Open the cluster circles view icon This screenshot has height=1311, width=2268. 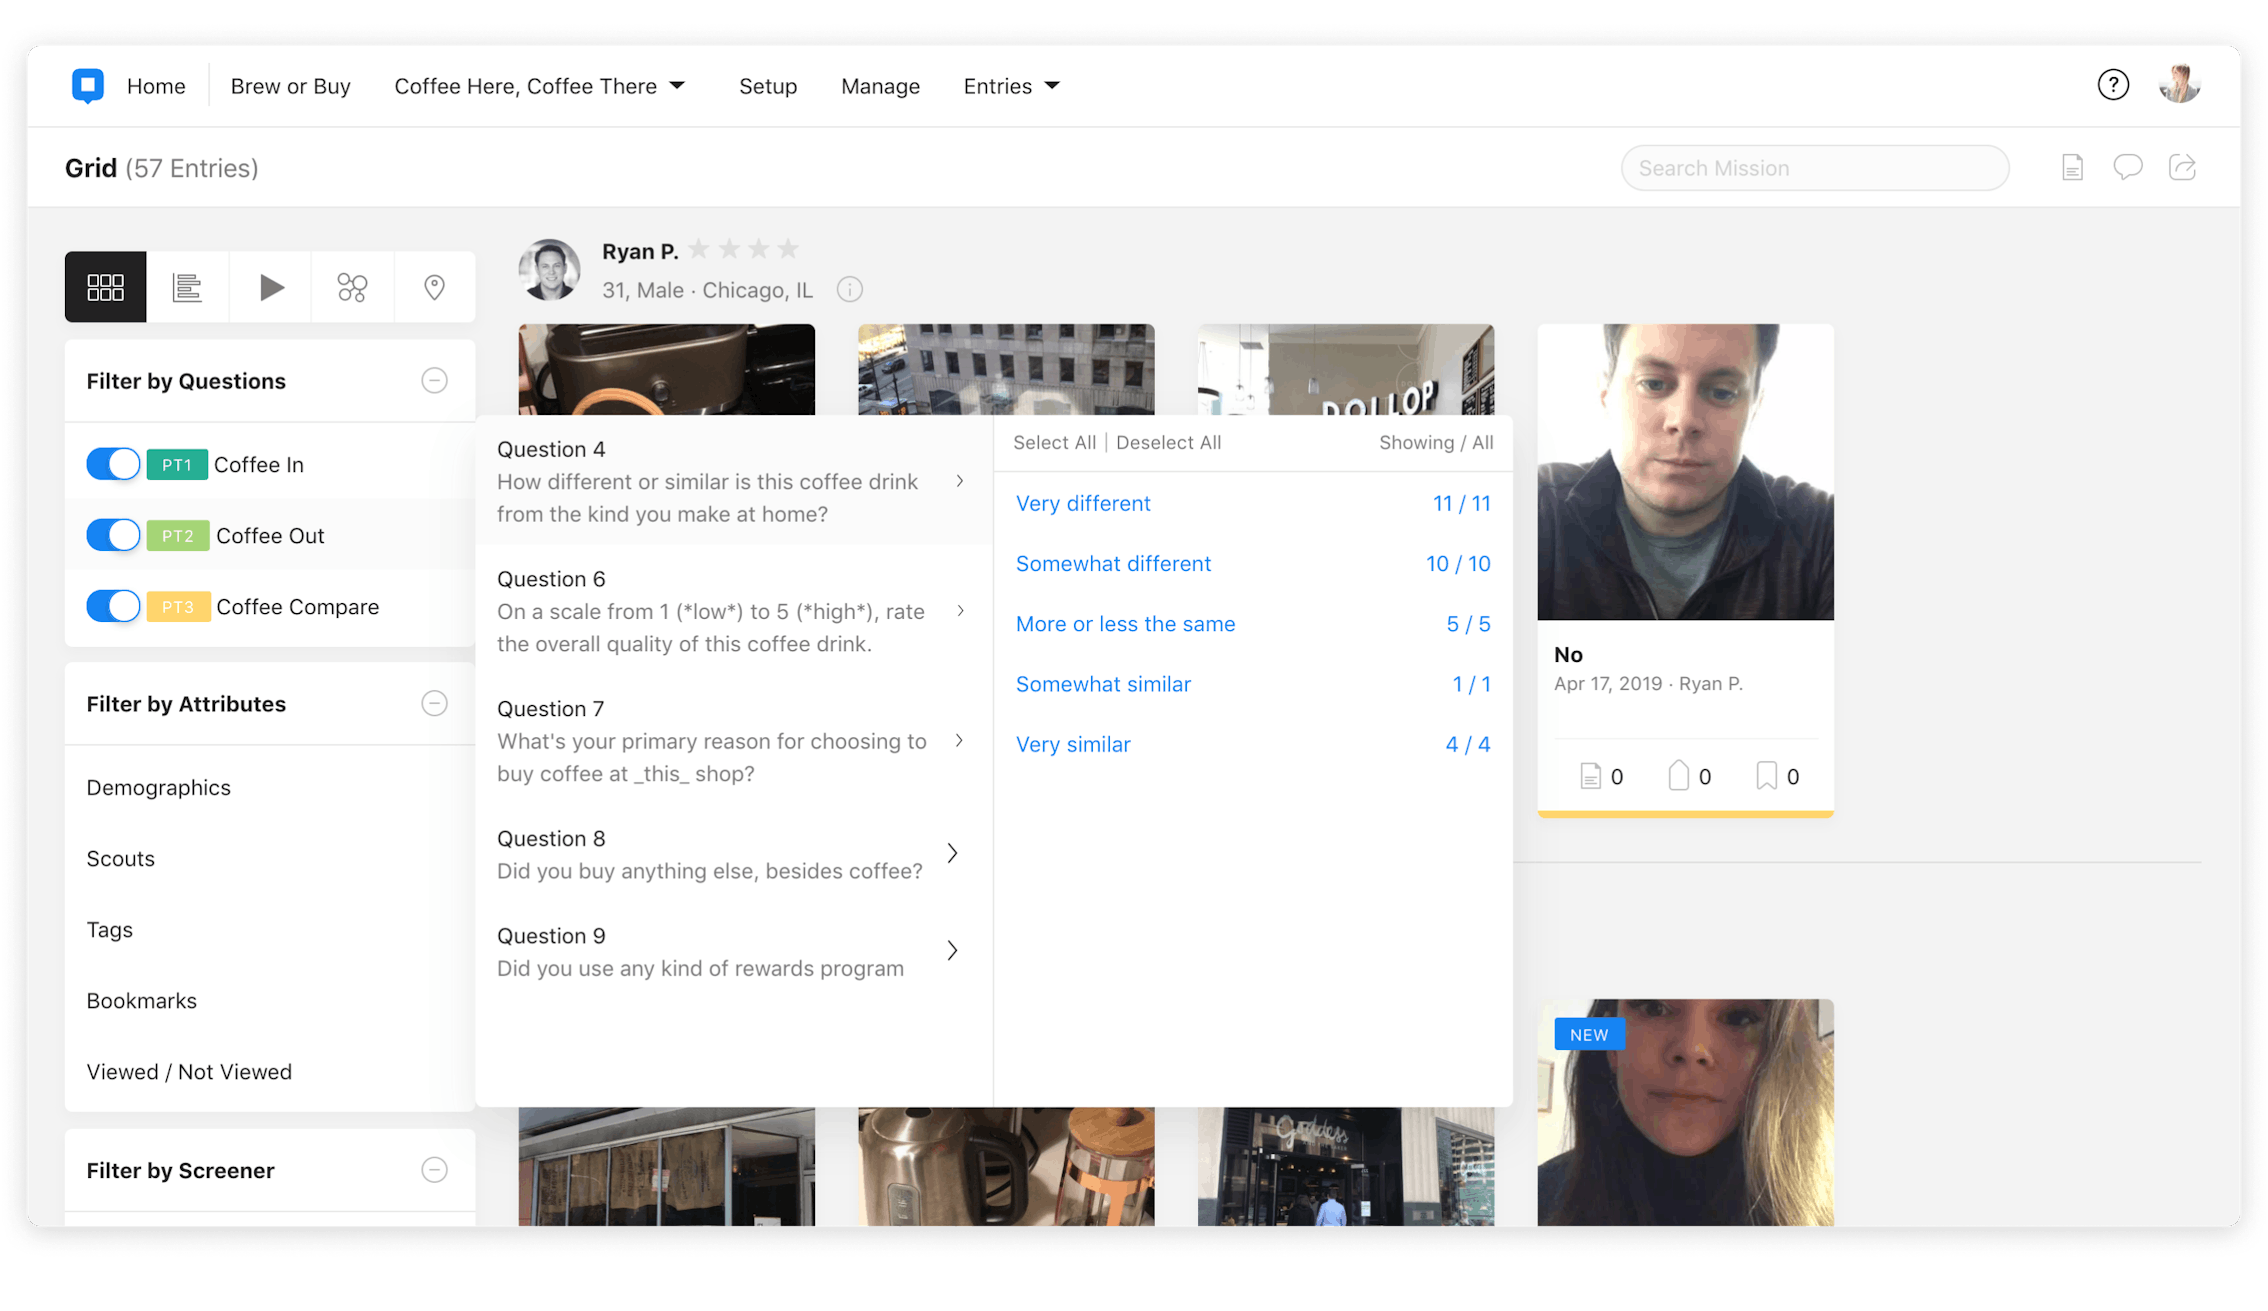[x=352, y=287]
